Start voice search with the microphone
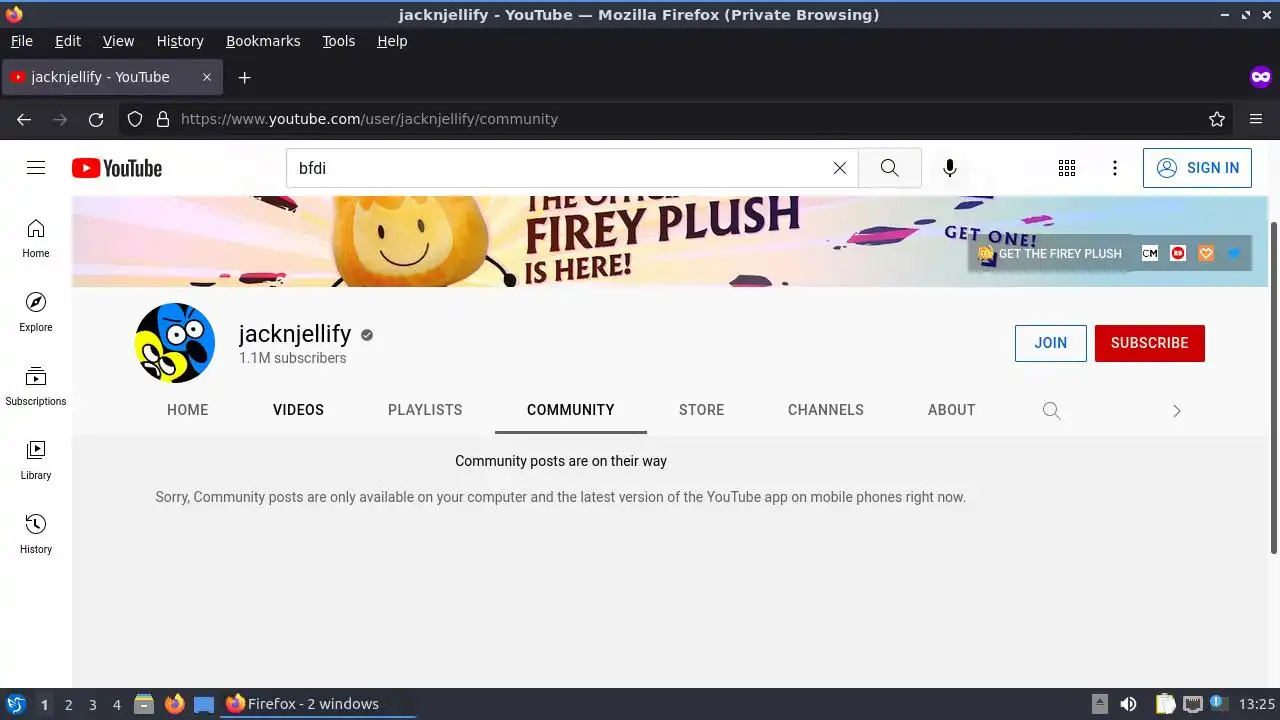 949,168
